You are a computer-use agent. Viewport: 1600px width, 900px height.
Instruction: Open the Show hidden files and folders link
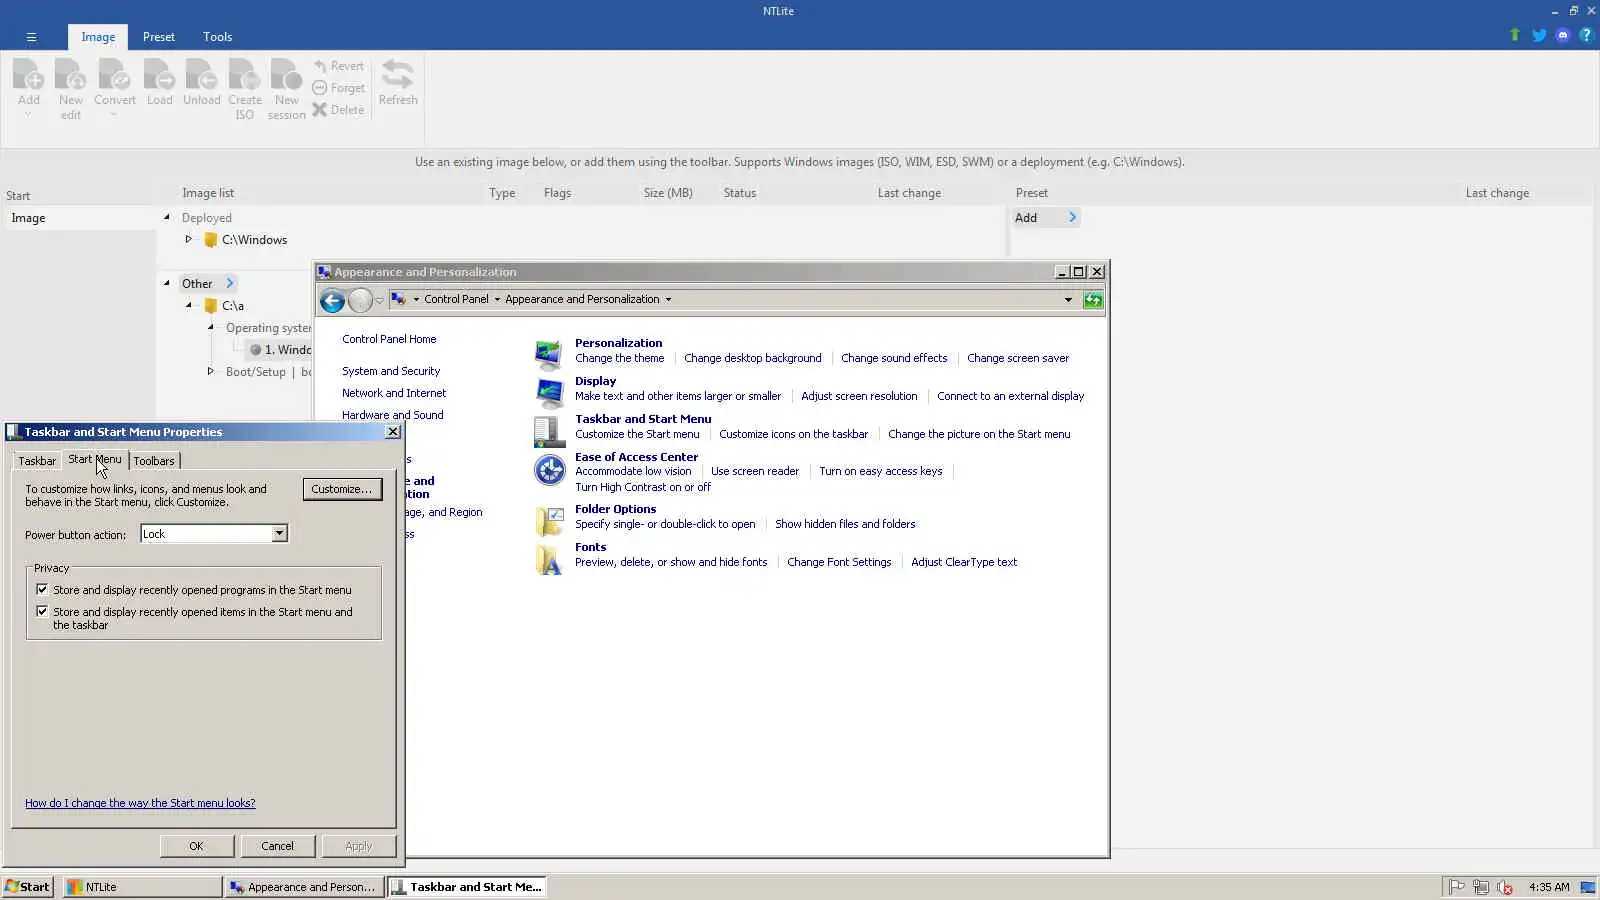(845, 524)
